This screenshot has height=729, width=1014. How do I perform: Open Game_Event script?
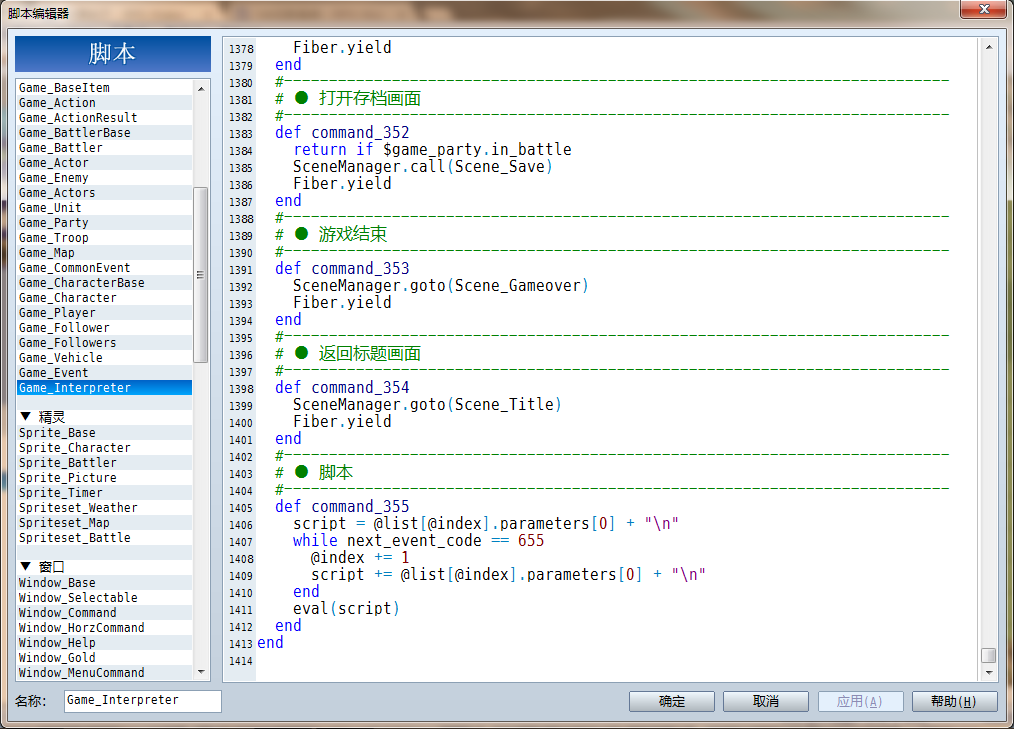(x=104, y=373)
